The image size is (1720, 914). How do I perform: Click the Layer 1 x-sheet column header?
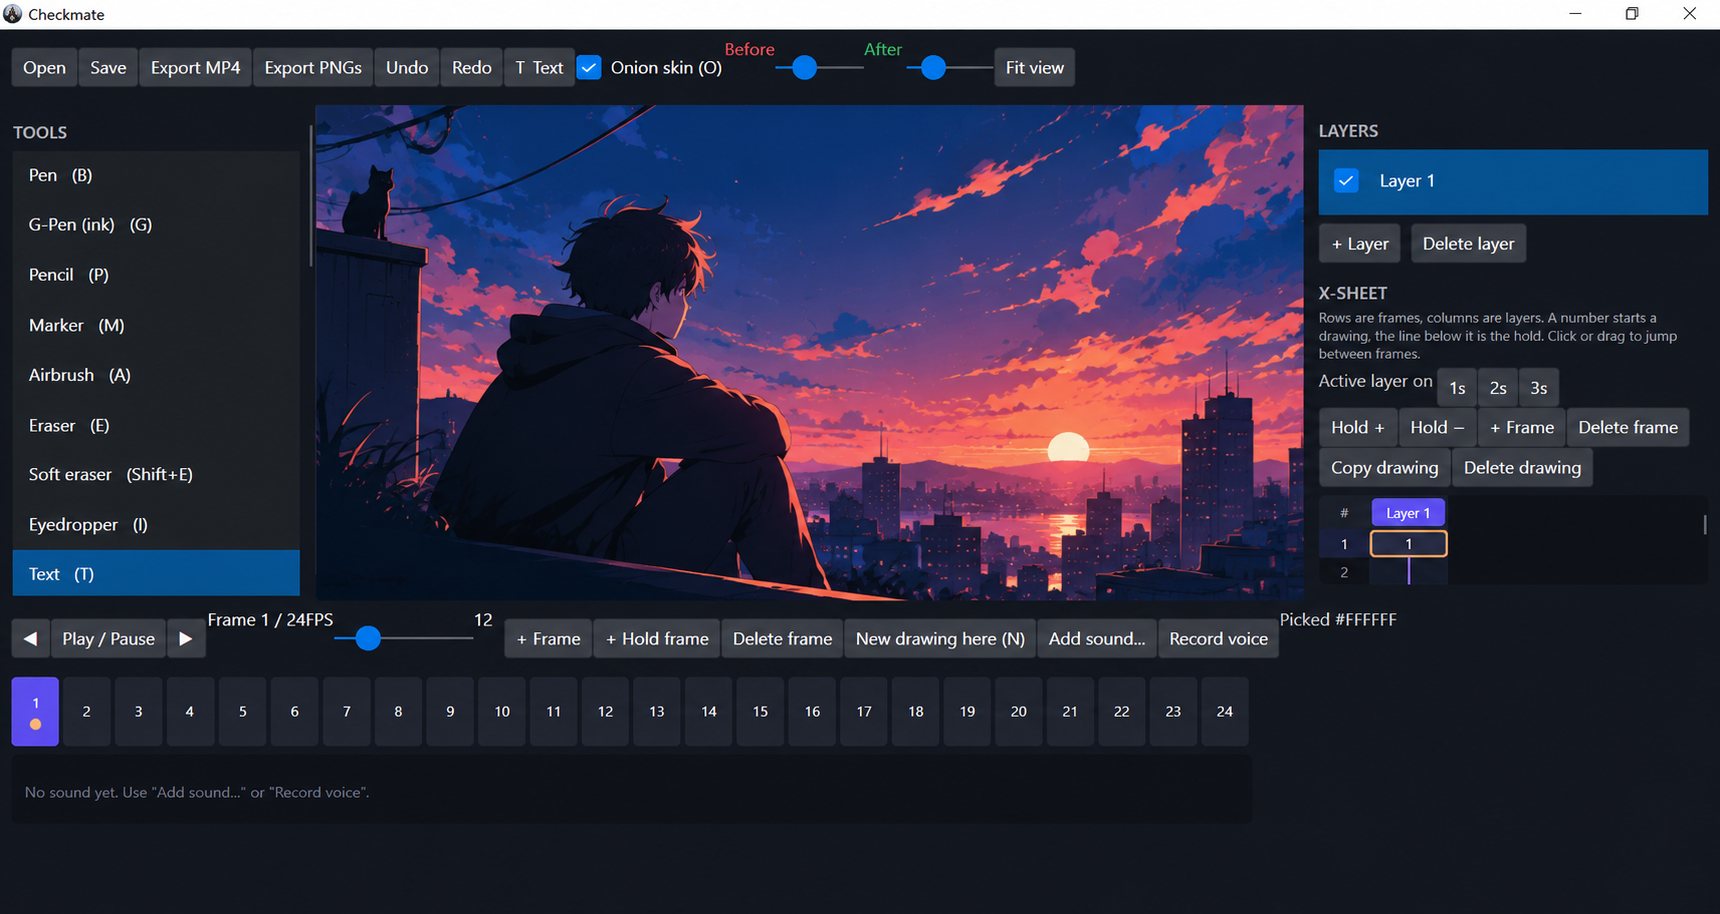(x=1408, y=513)
